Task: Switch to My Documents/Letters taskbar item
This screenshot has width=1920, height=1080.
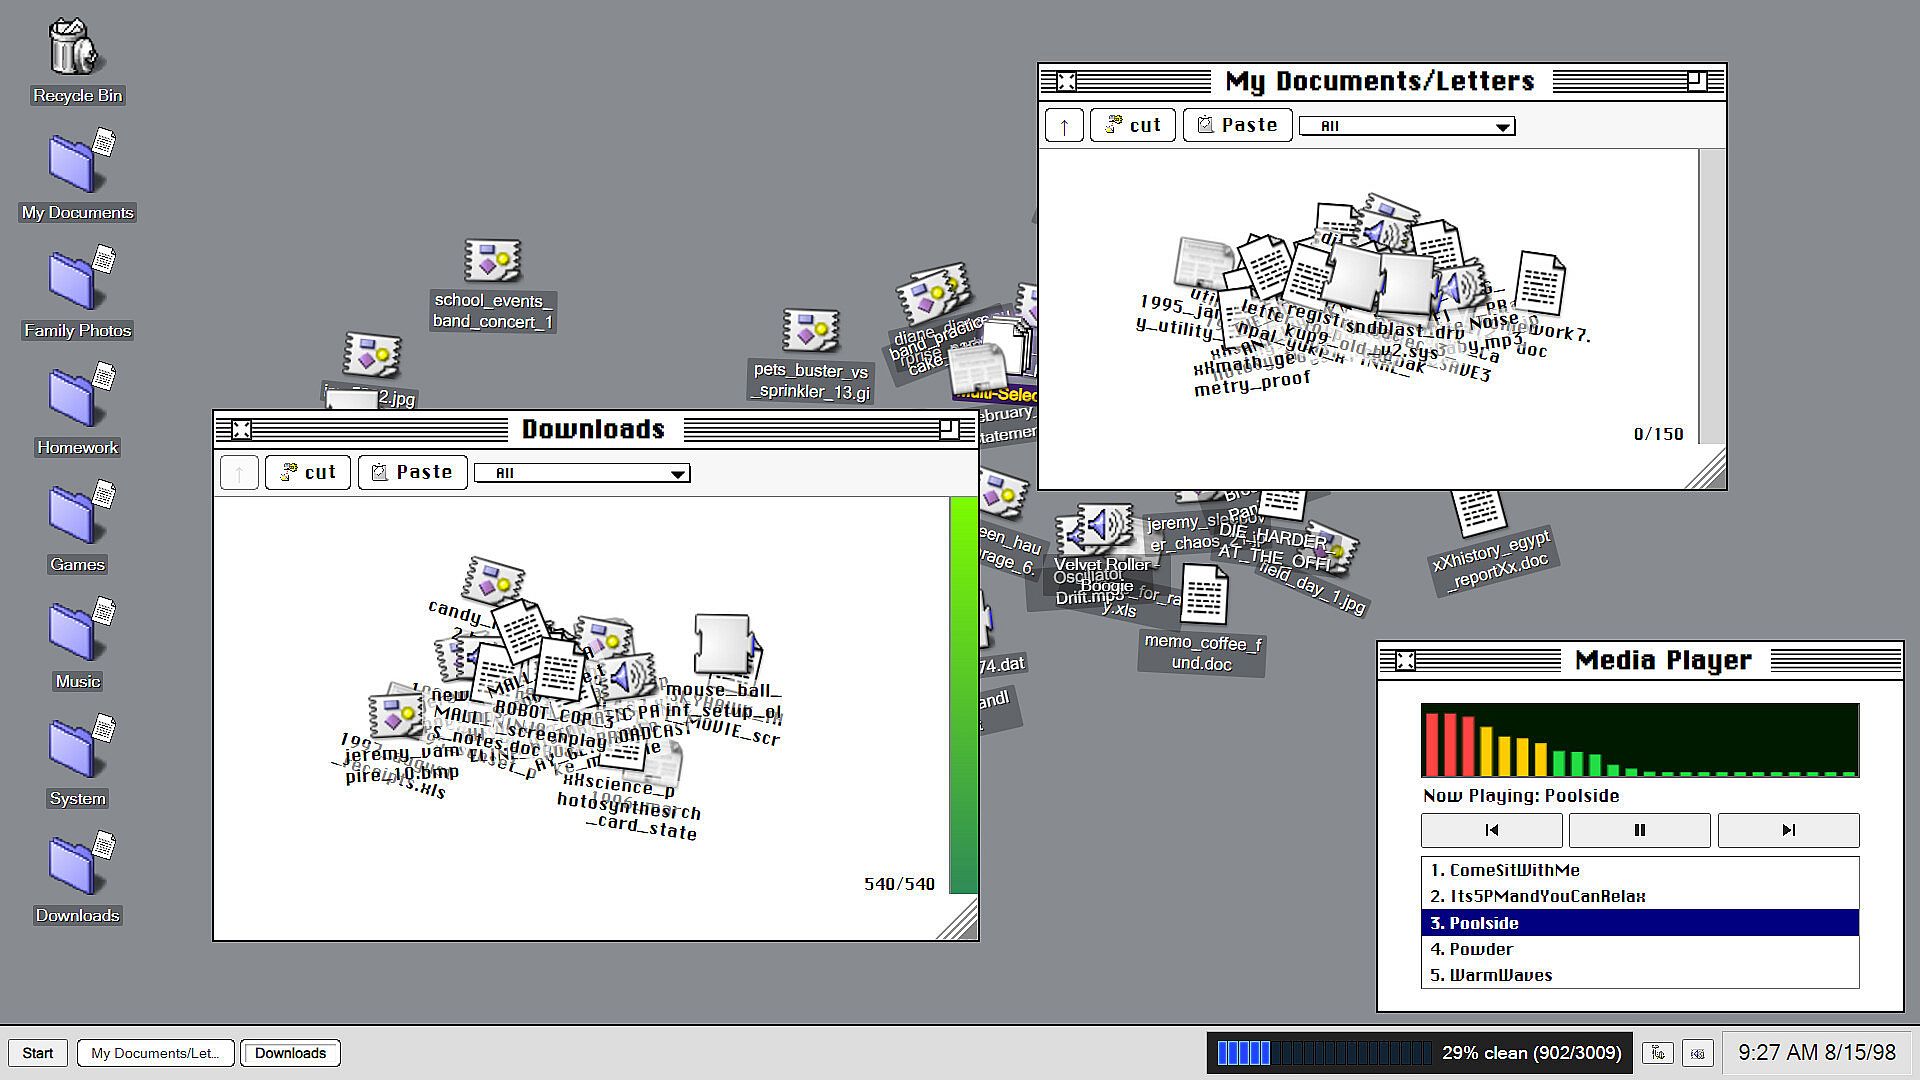Action: pyautogui.click(x=155, y=1053)
